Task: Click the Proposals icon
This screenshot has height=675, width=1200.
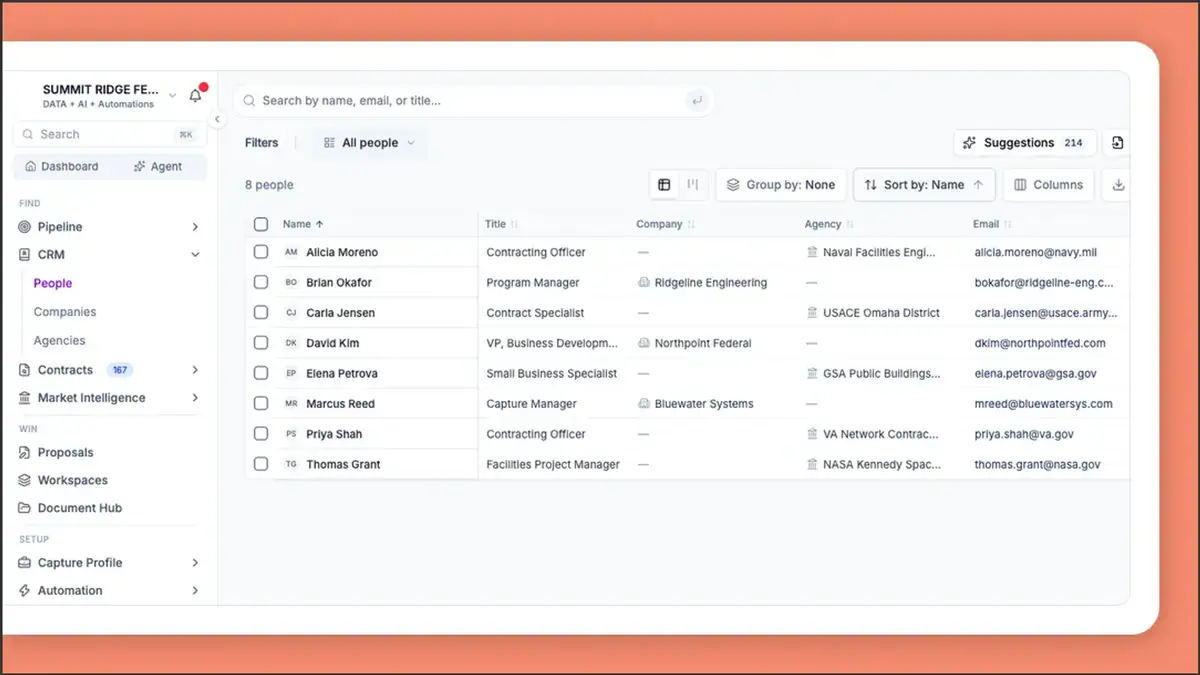Action: (x=26, y=453)
